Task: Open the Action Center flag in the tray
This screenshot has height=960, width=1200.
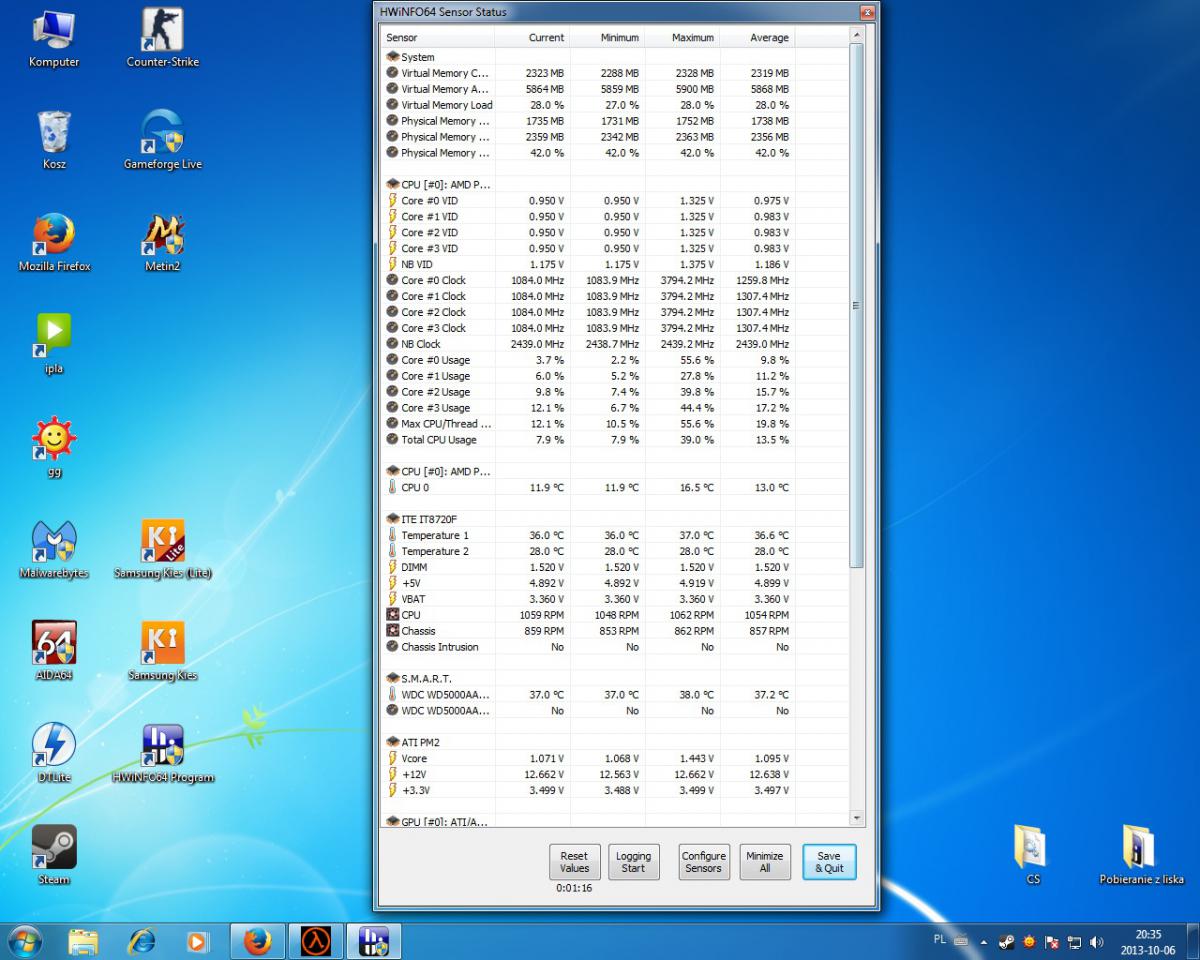Action: pos(1052,941)
